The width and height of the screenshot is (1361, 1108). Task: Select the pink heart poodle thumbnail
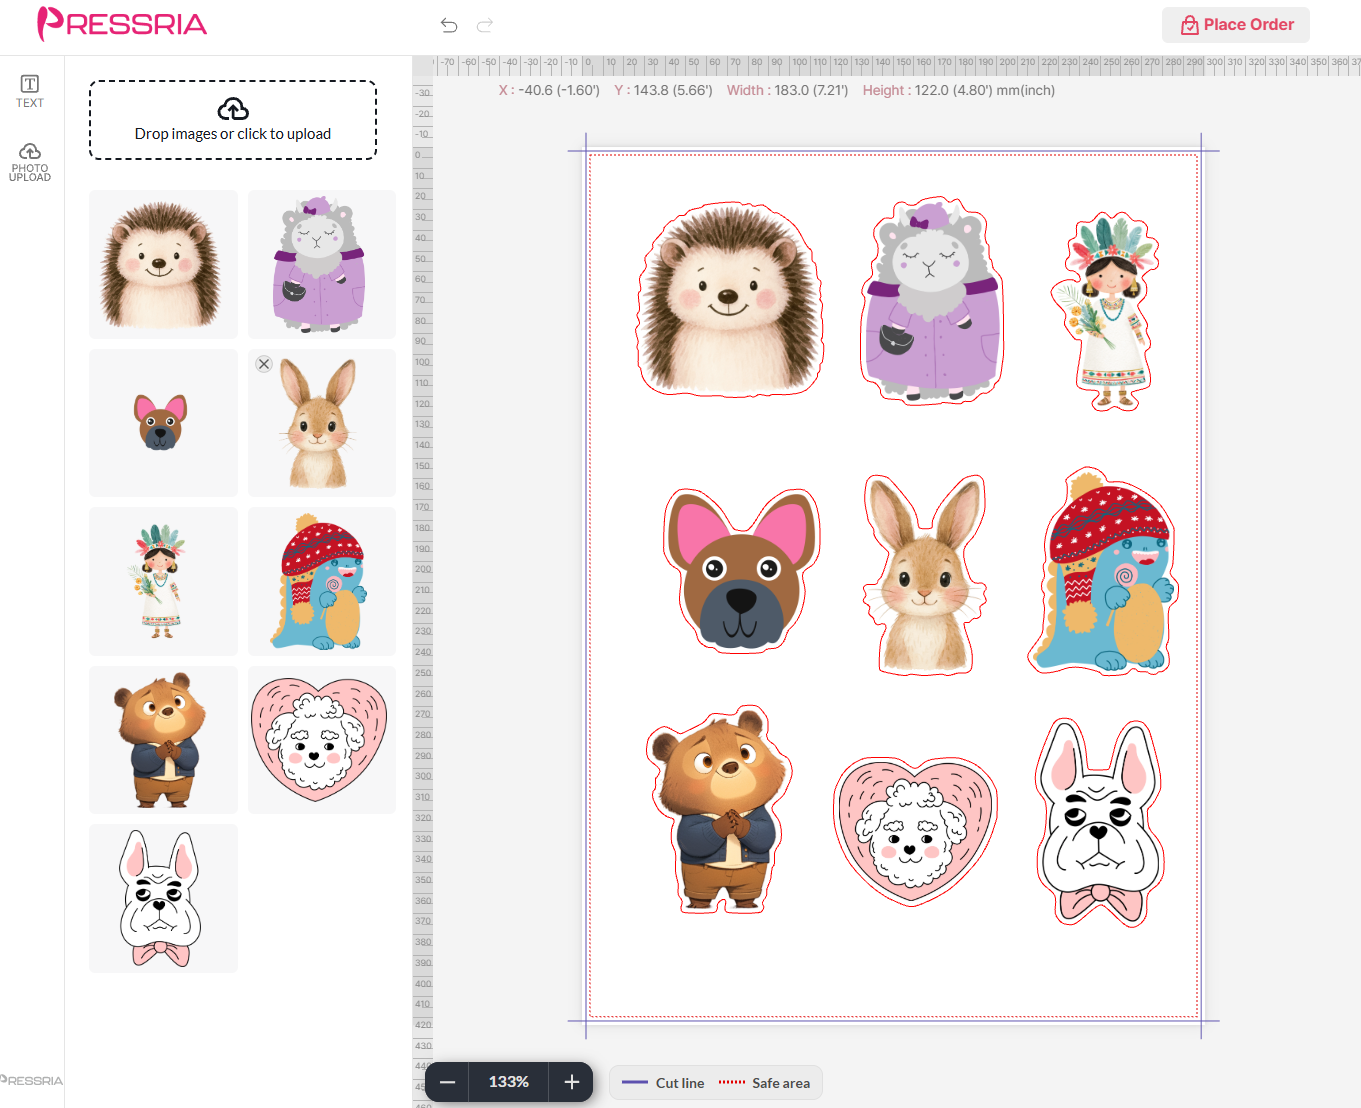[322, 740]
